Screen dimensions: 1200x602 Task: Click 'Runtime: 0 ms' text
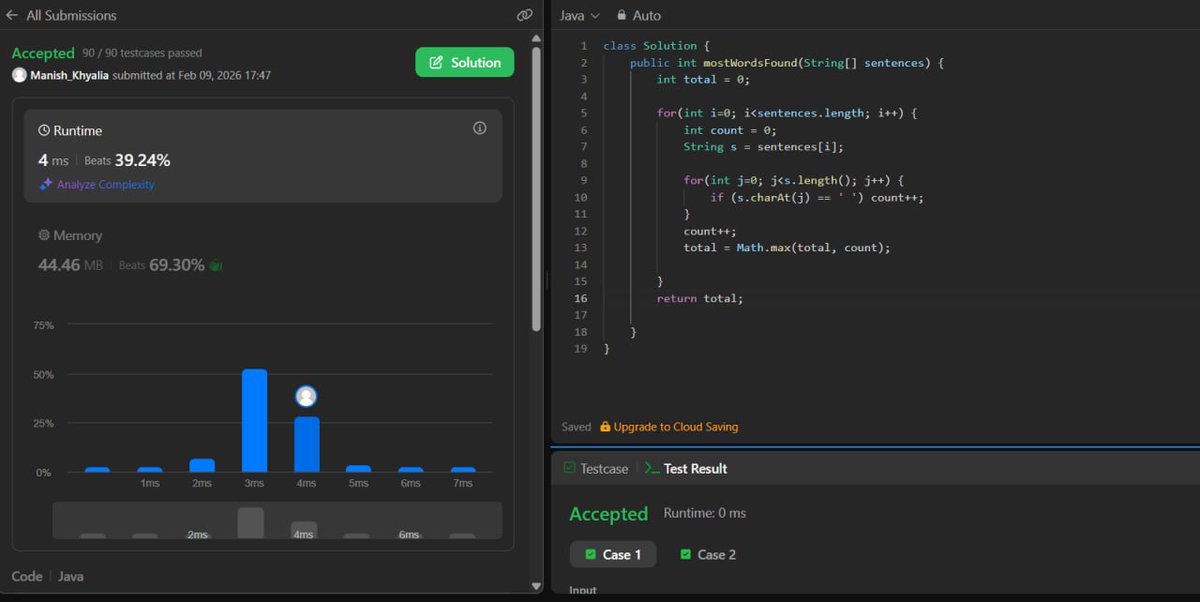pyautogui.click(x=705, y=513)
